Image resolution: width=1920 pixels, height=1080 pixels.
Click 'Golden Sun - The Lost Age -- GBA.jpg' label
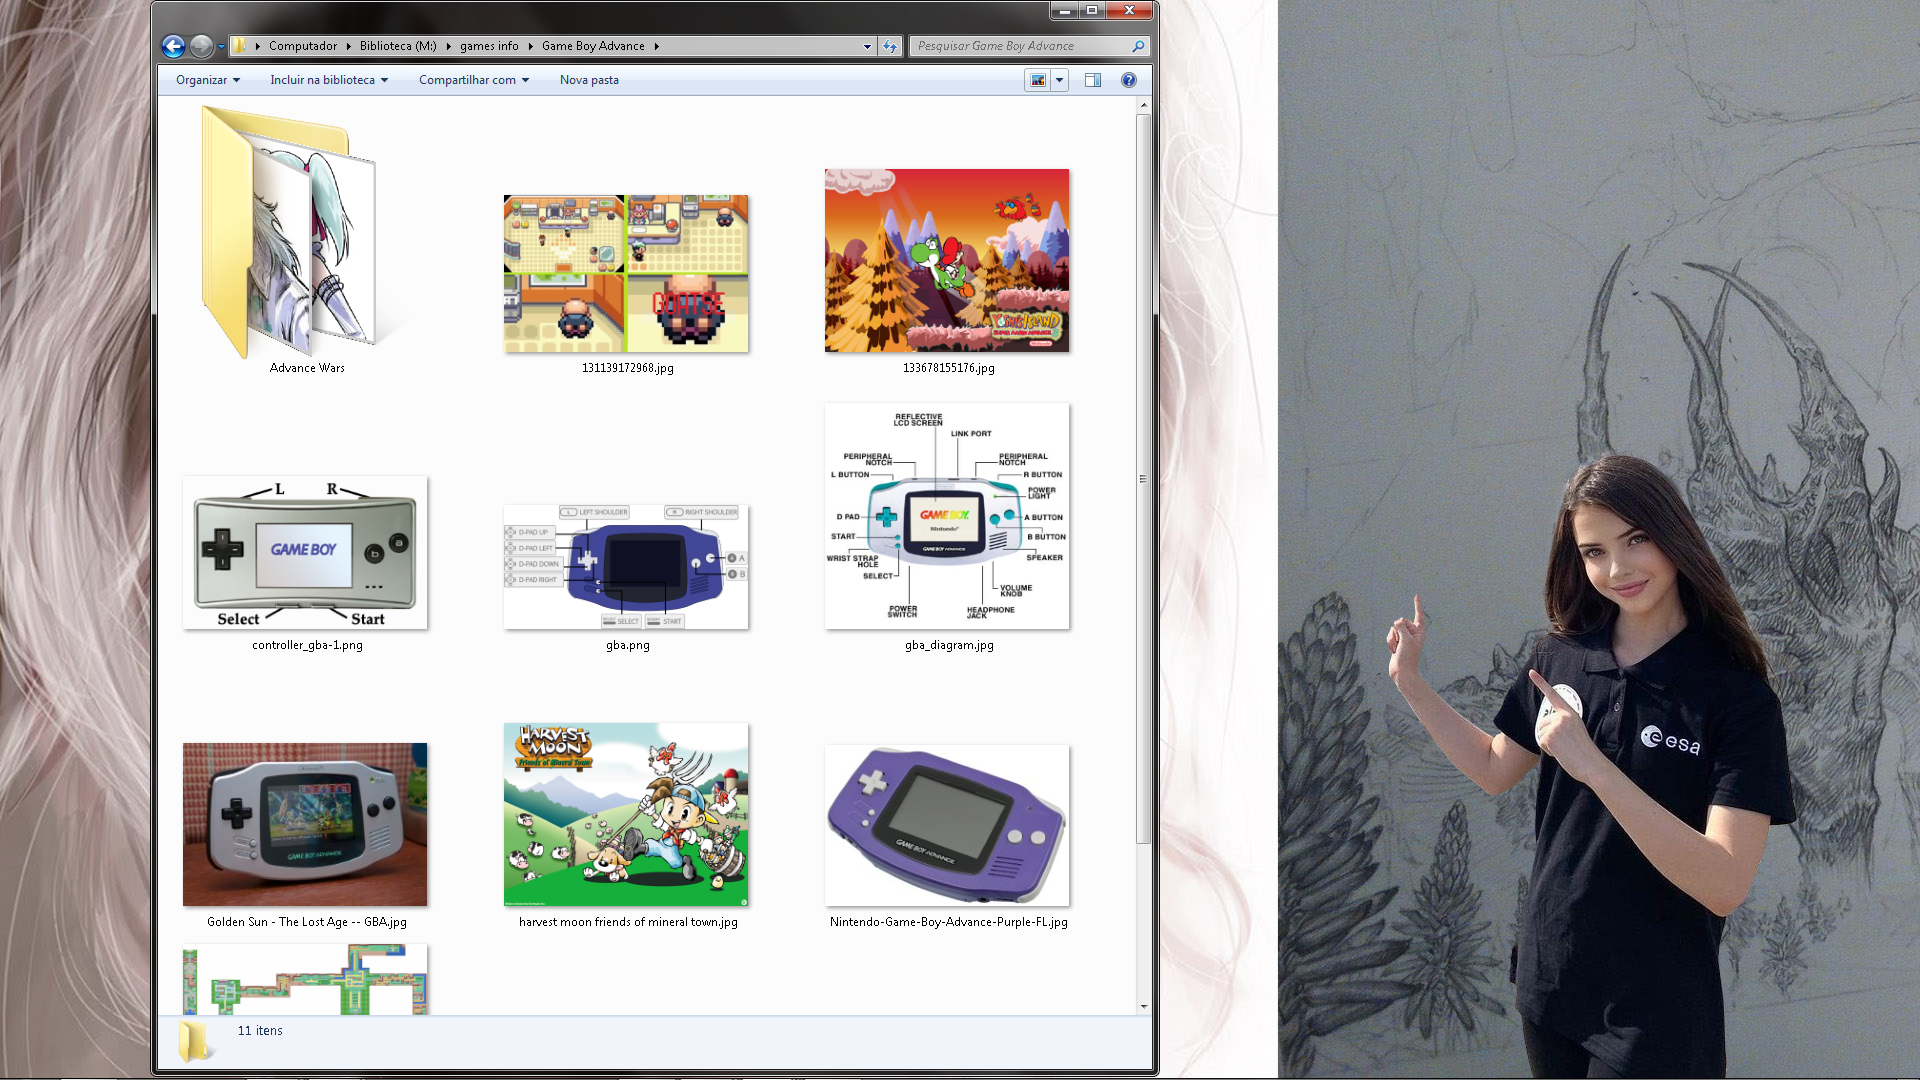[x=307, y=922]
